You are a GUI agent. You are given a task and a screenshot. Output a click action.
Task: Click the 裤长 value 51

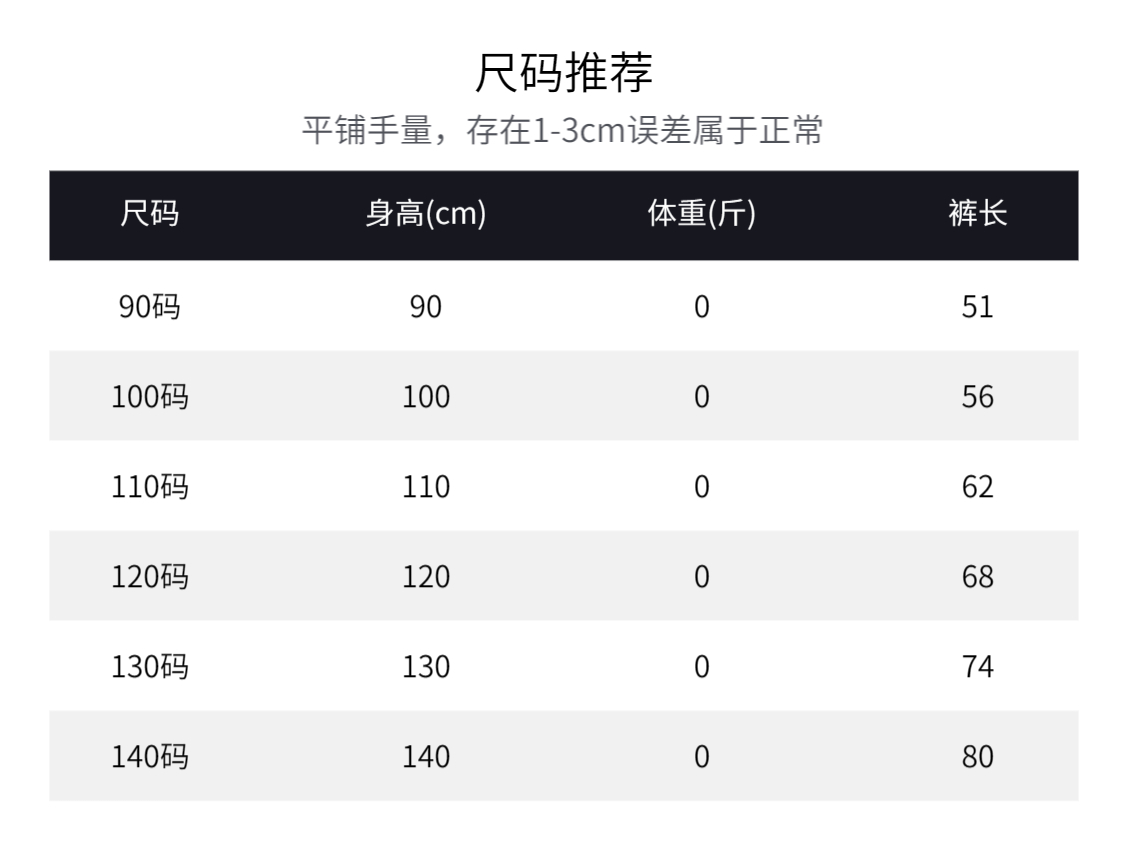[x=977, y=306]
